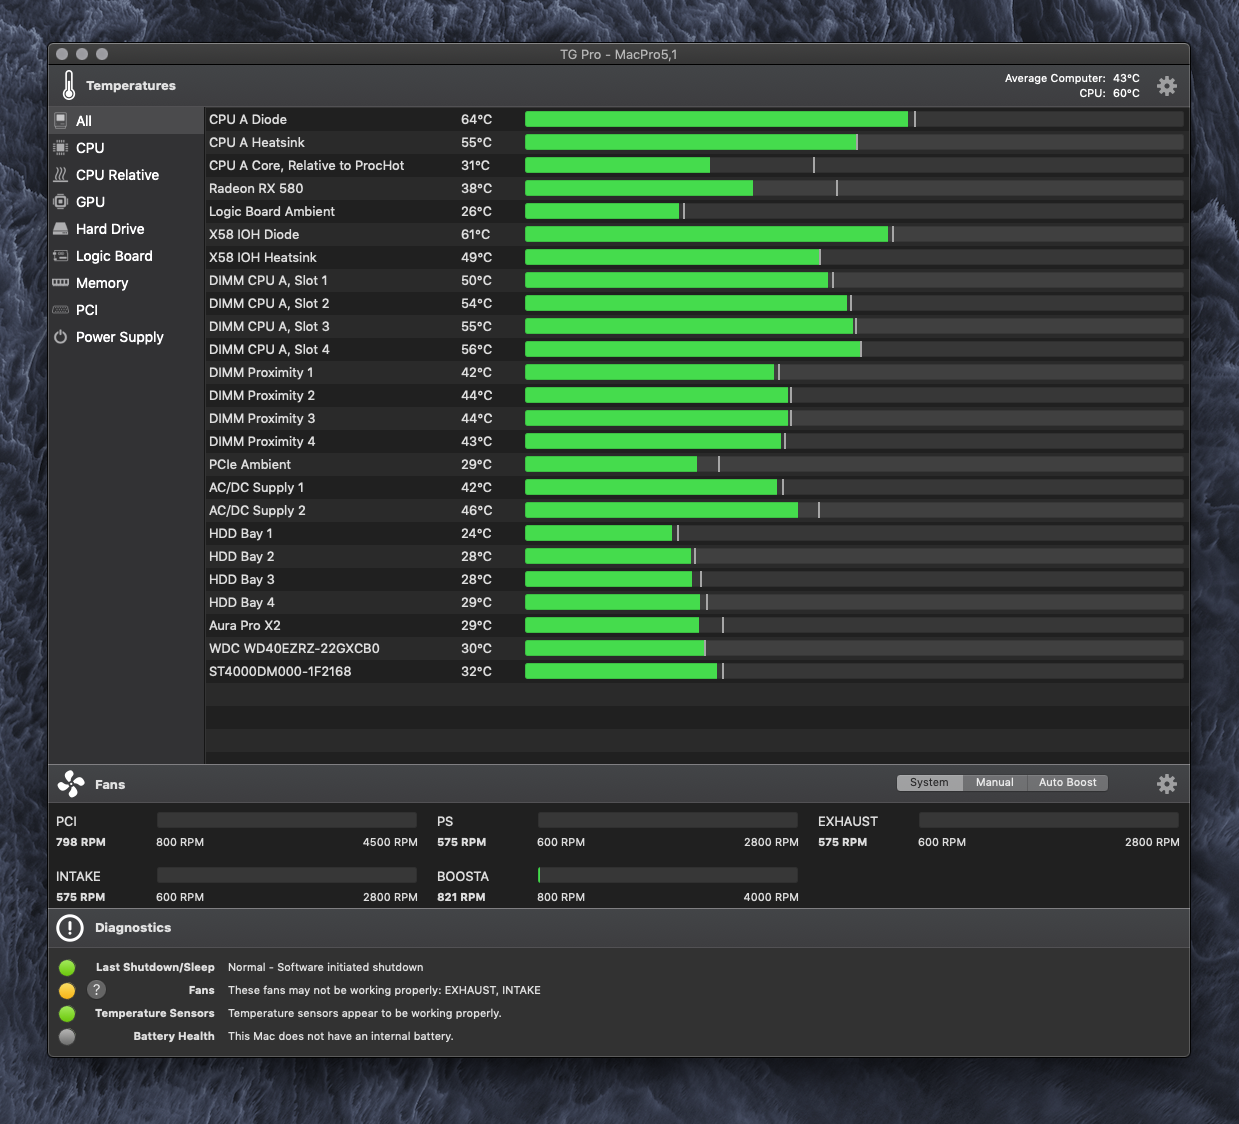Click the Average Computer temperature readout

(x=1072, y=78)
